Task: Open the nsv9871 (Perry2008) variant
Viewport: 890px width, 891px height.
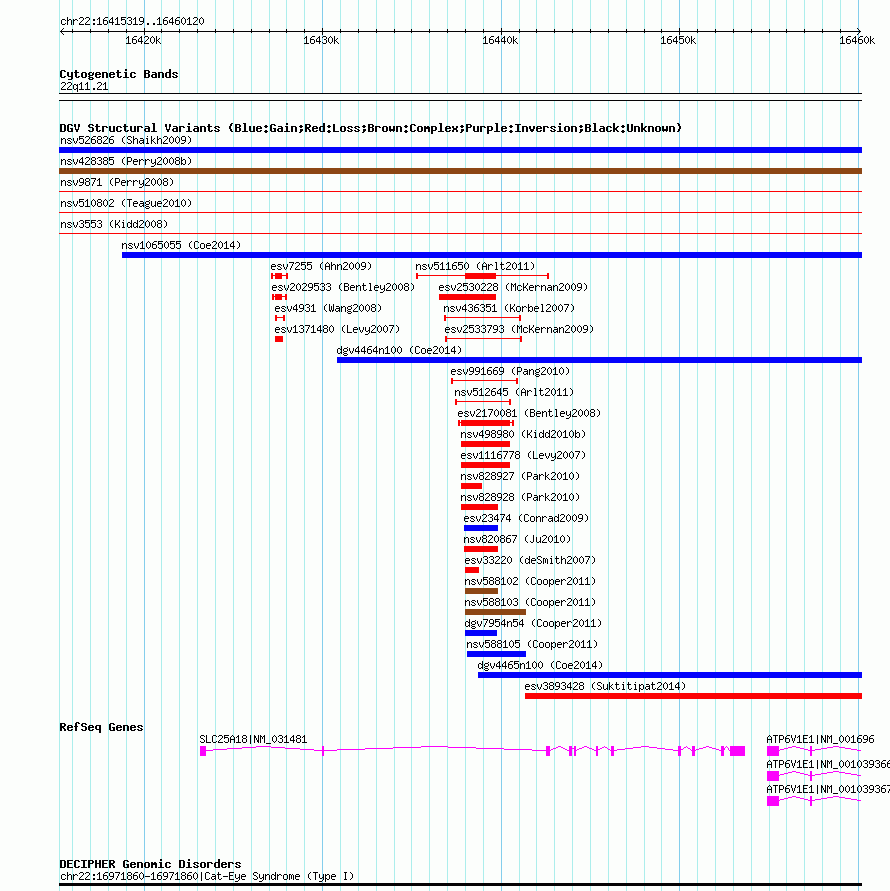Action: [x=117, y=182]
